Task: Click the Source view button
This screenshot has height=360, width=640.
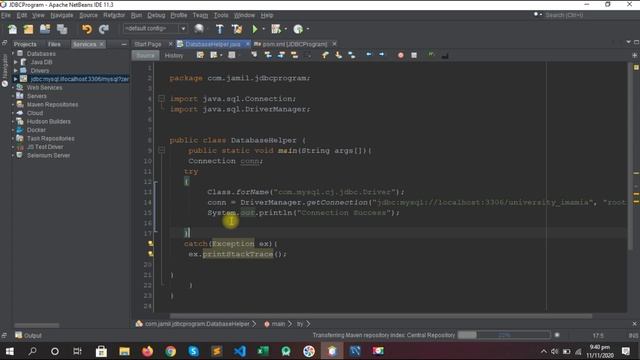Action: tap(145, 56)
